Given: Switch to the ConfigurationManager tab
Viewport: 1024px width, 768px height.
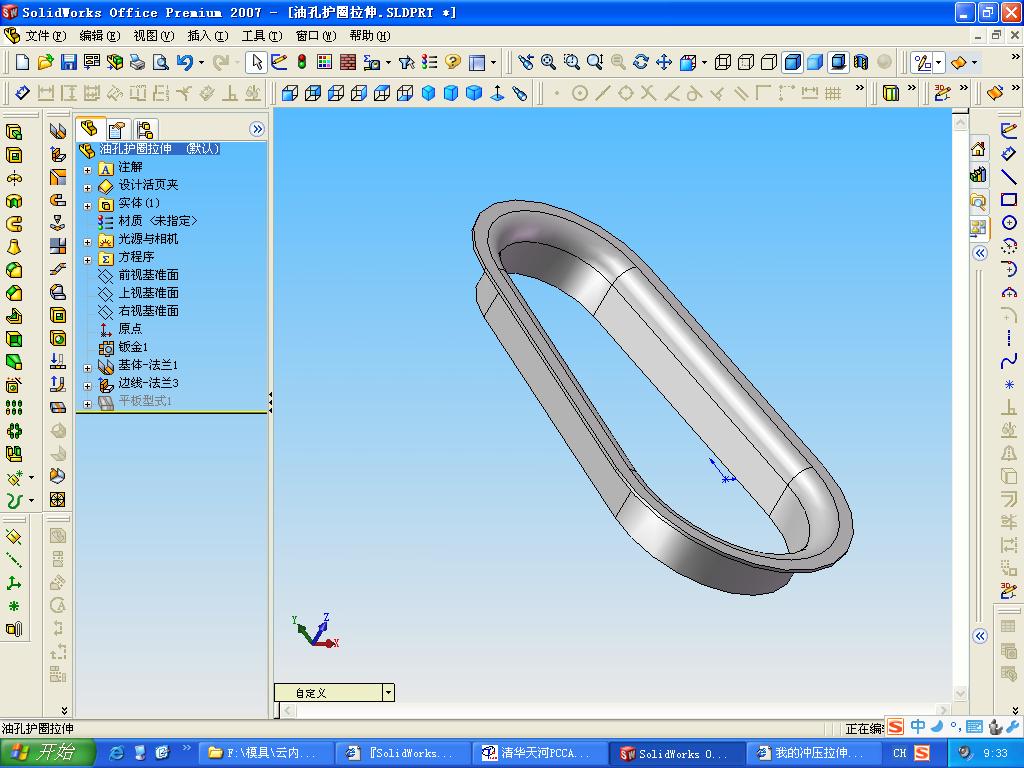Looking at the screenshot, I should click(x=145, y=129).
